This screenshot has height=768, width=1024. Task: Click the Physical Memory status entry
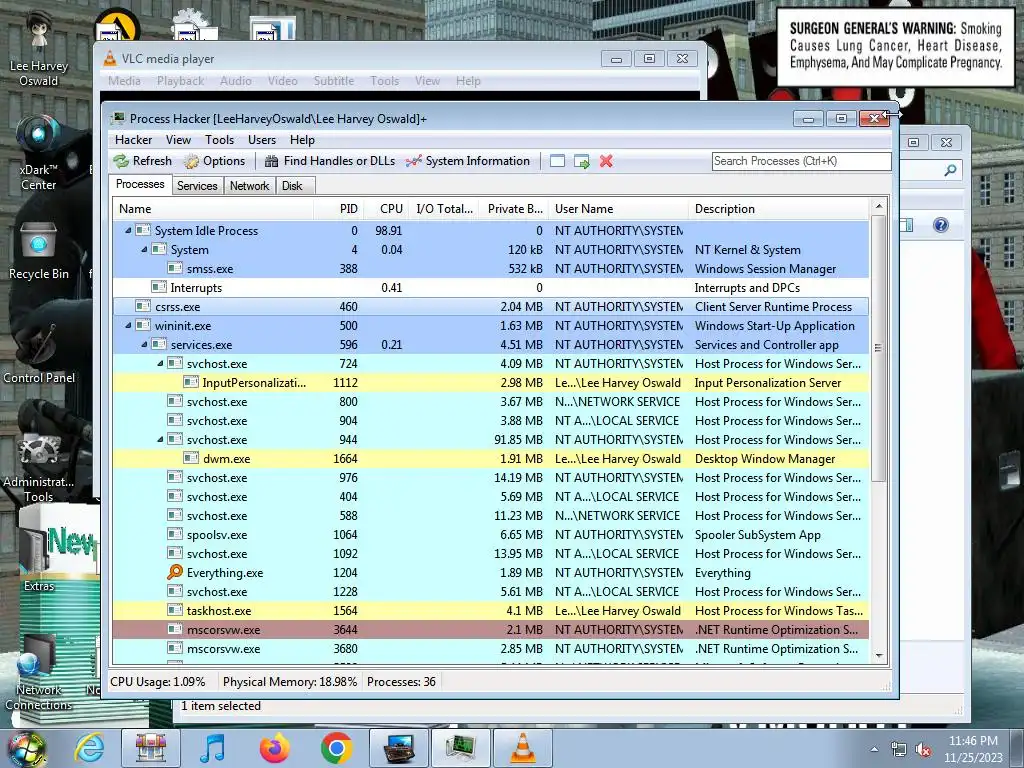tap(289, 681)
